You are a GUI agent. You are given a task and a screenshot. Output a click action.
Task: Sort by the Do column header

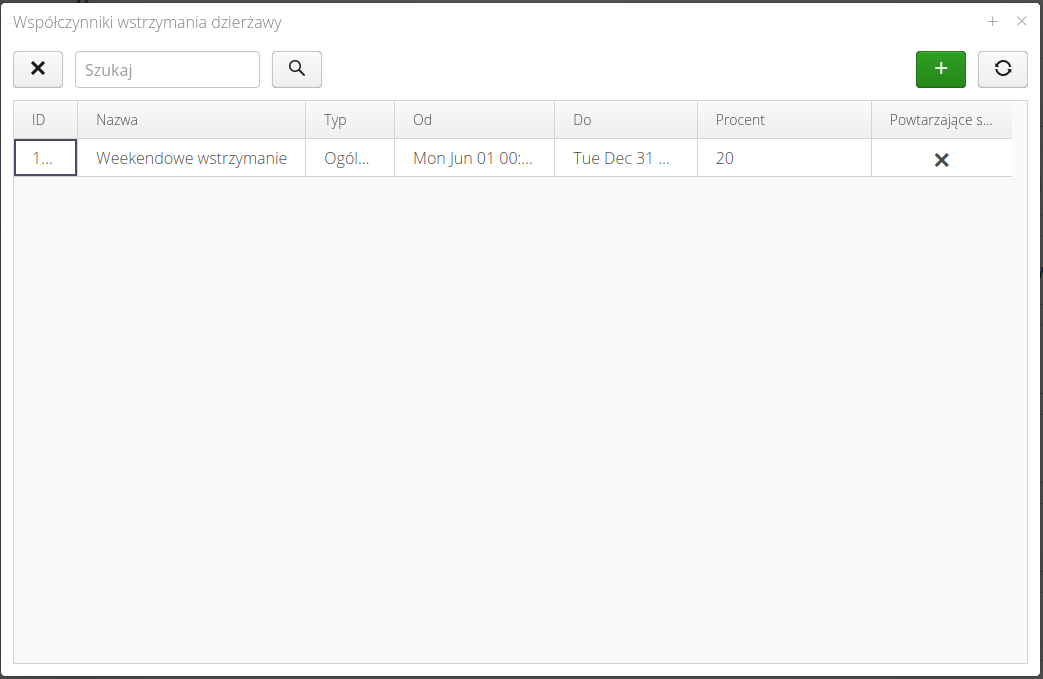[625, 120]
